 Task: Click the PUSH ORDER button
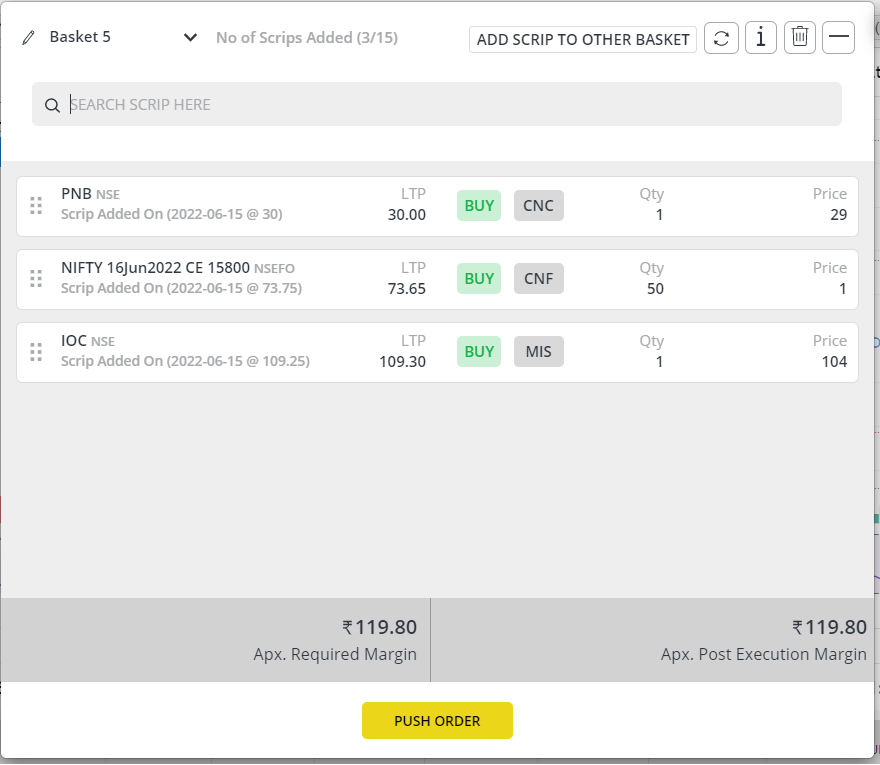click(437, 721)
